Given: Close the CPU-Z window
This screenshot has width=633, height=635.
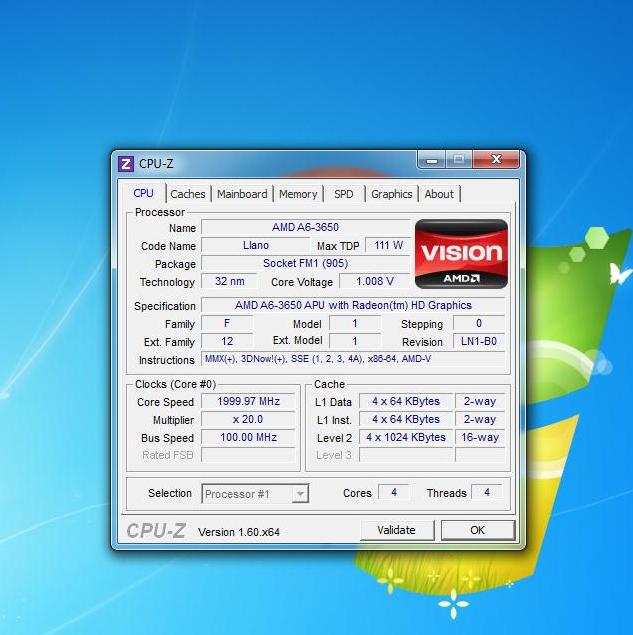Looking at the screenshot, I should click(496, 159).
